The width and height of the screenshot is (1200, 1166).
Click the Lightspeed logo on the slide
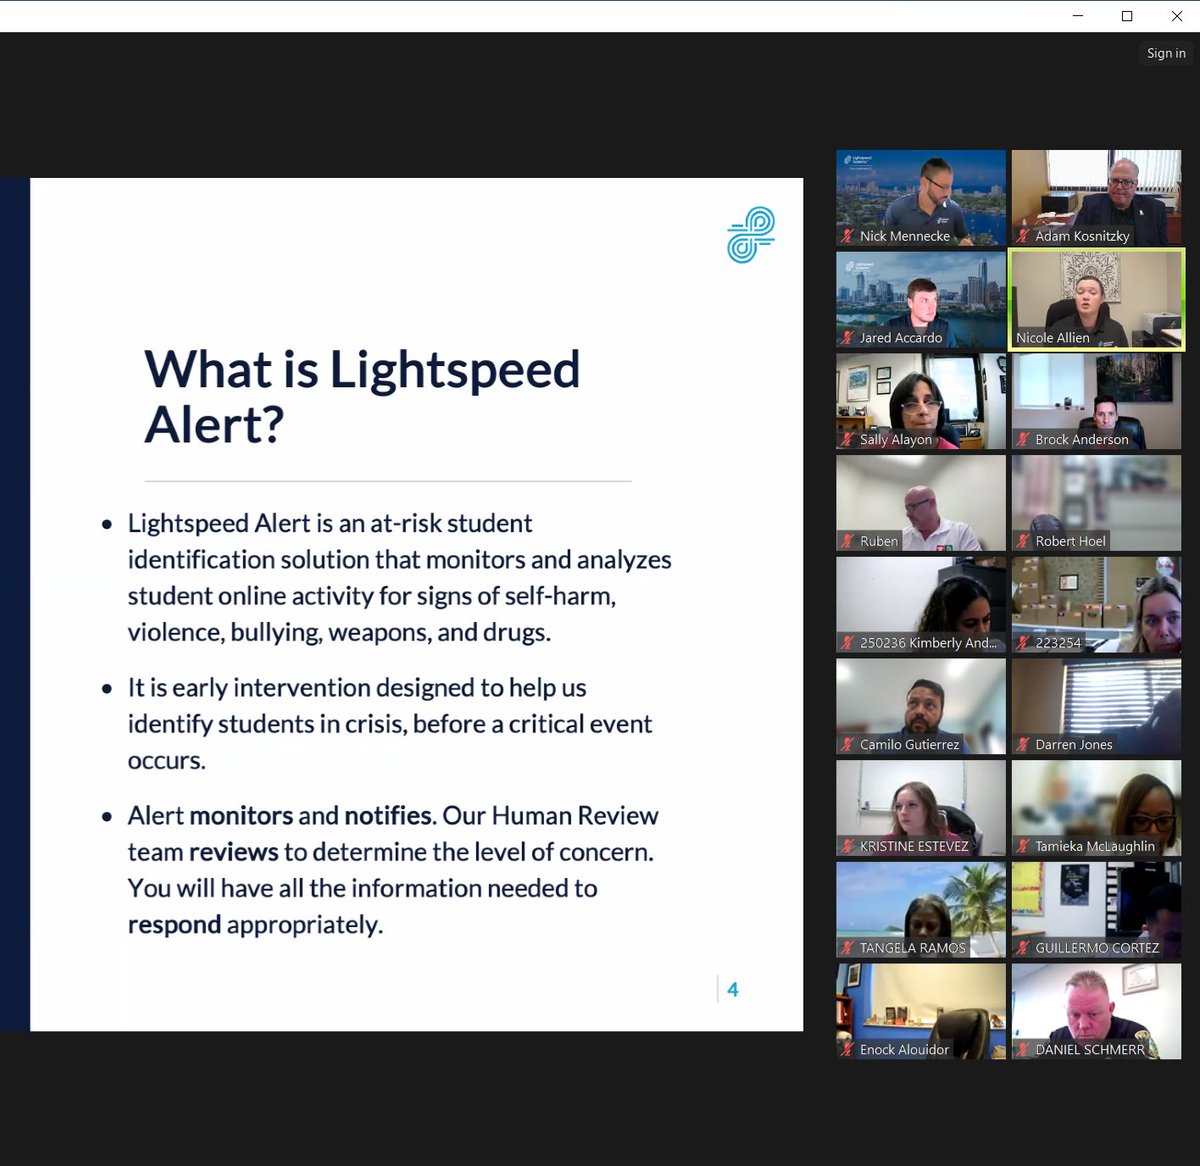pos(751,234)
